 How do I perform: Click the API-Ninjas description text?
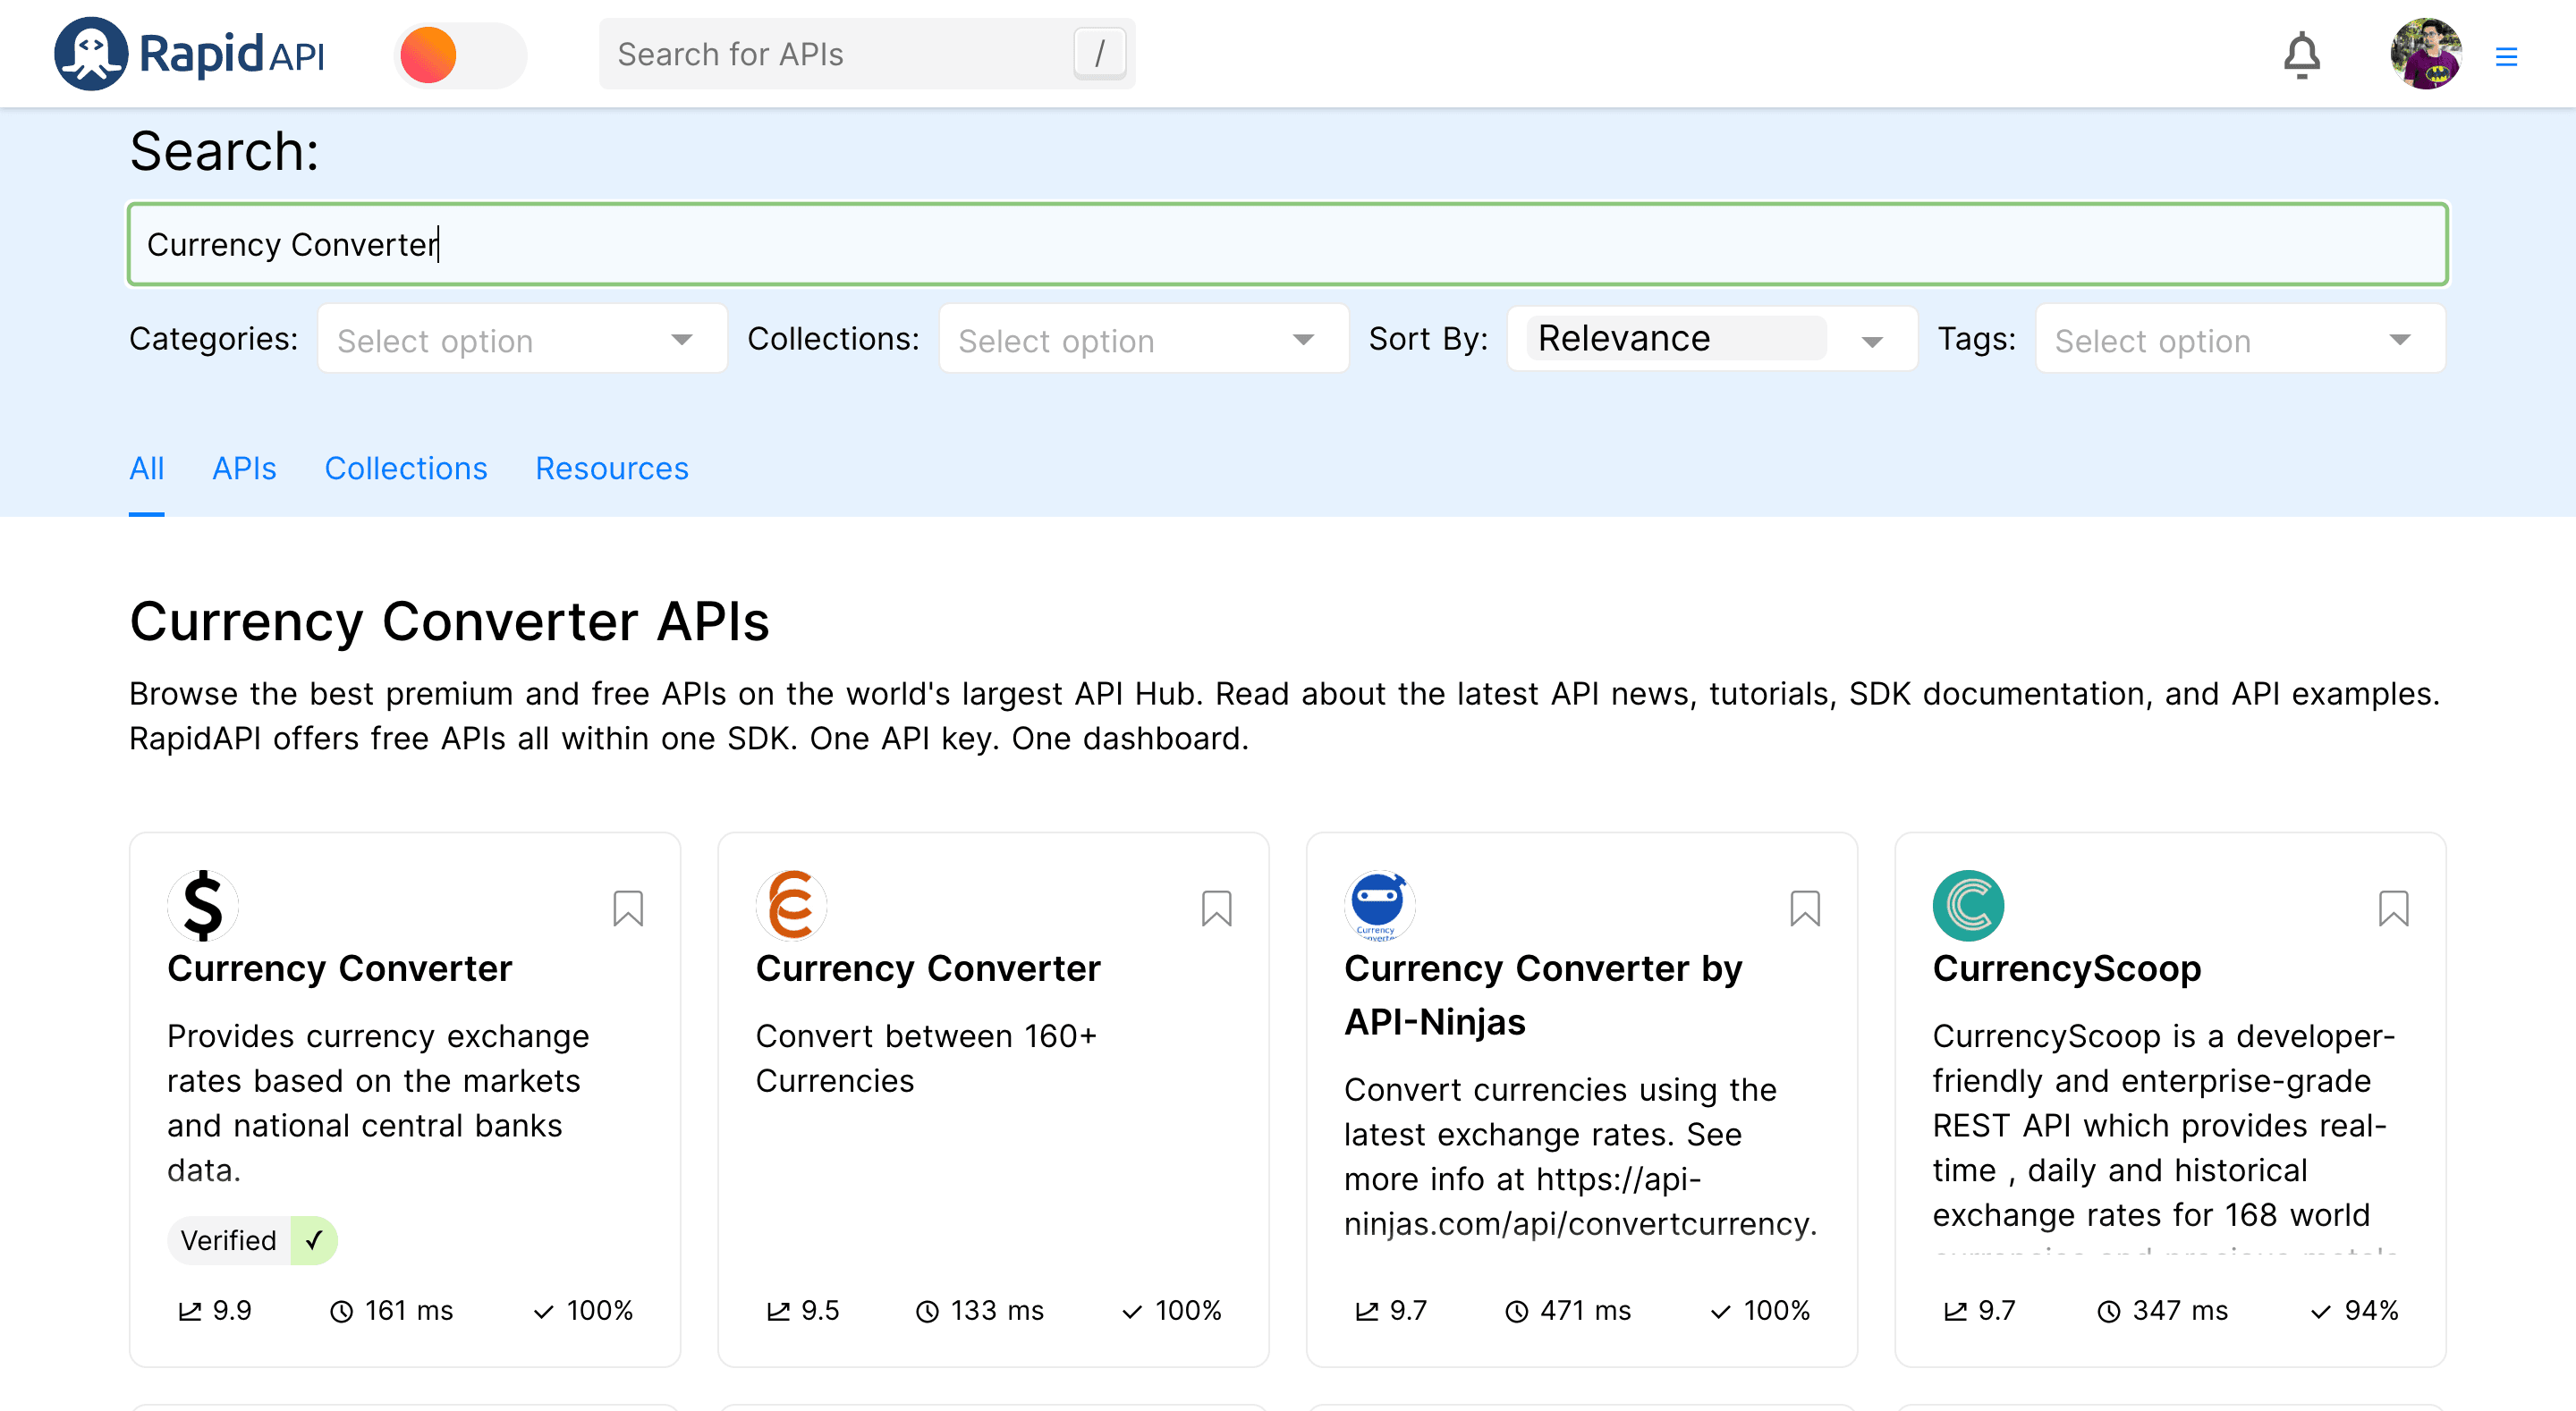[1580, 1156]
